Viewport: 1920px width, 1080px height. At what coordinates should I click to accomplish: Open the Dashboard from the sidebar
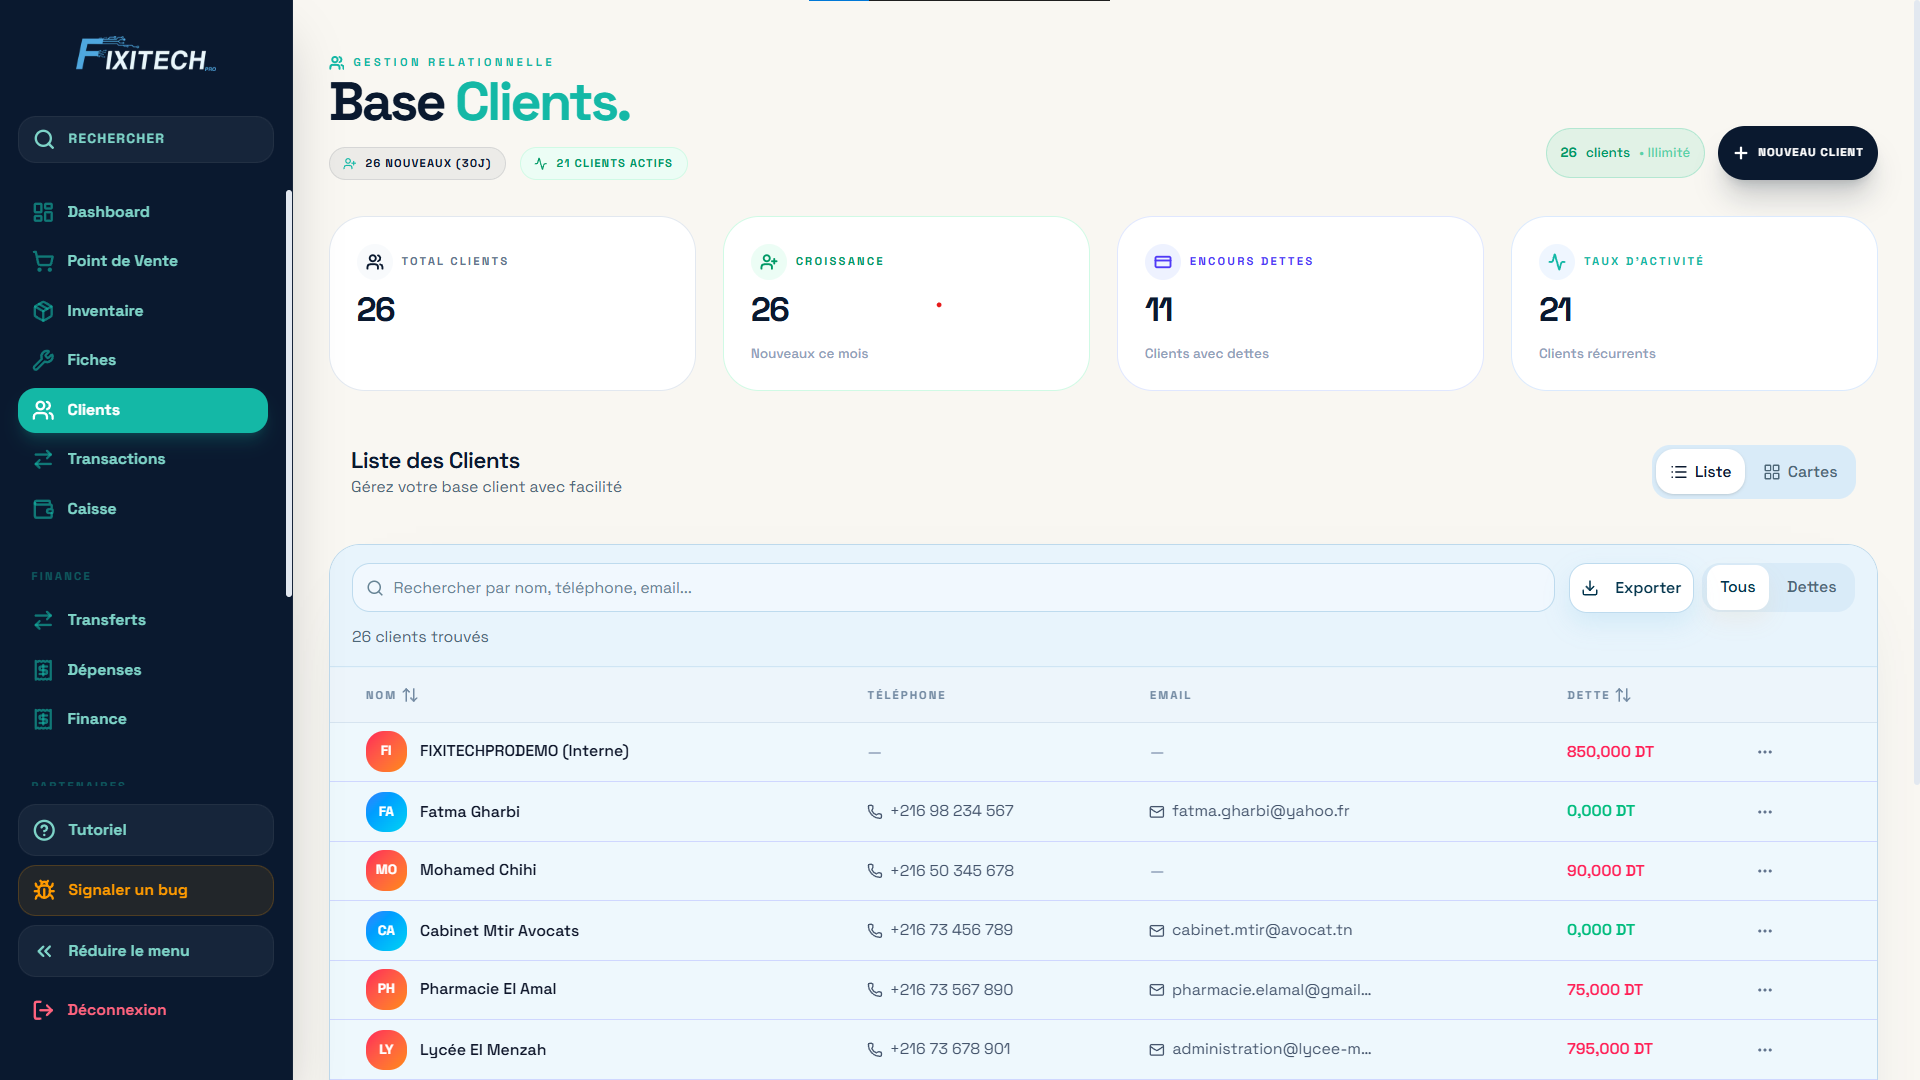point(108,211)
